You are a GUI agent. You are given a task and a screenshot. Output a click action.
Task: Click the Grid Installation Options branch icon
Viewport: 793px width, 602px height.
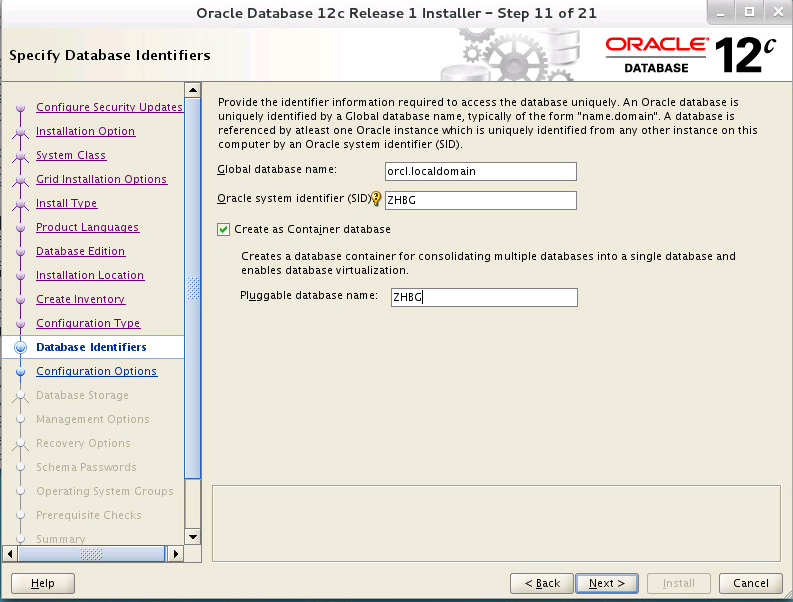pos(20,181)
